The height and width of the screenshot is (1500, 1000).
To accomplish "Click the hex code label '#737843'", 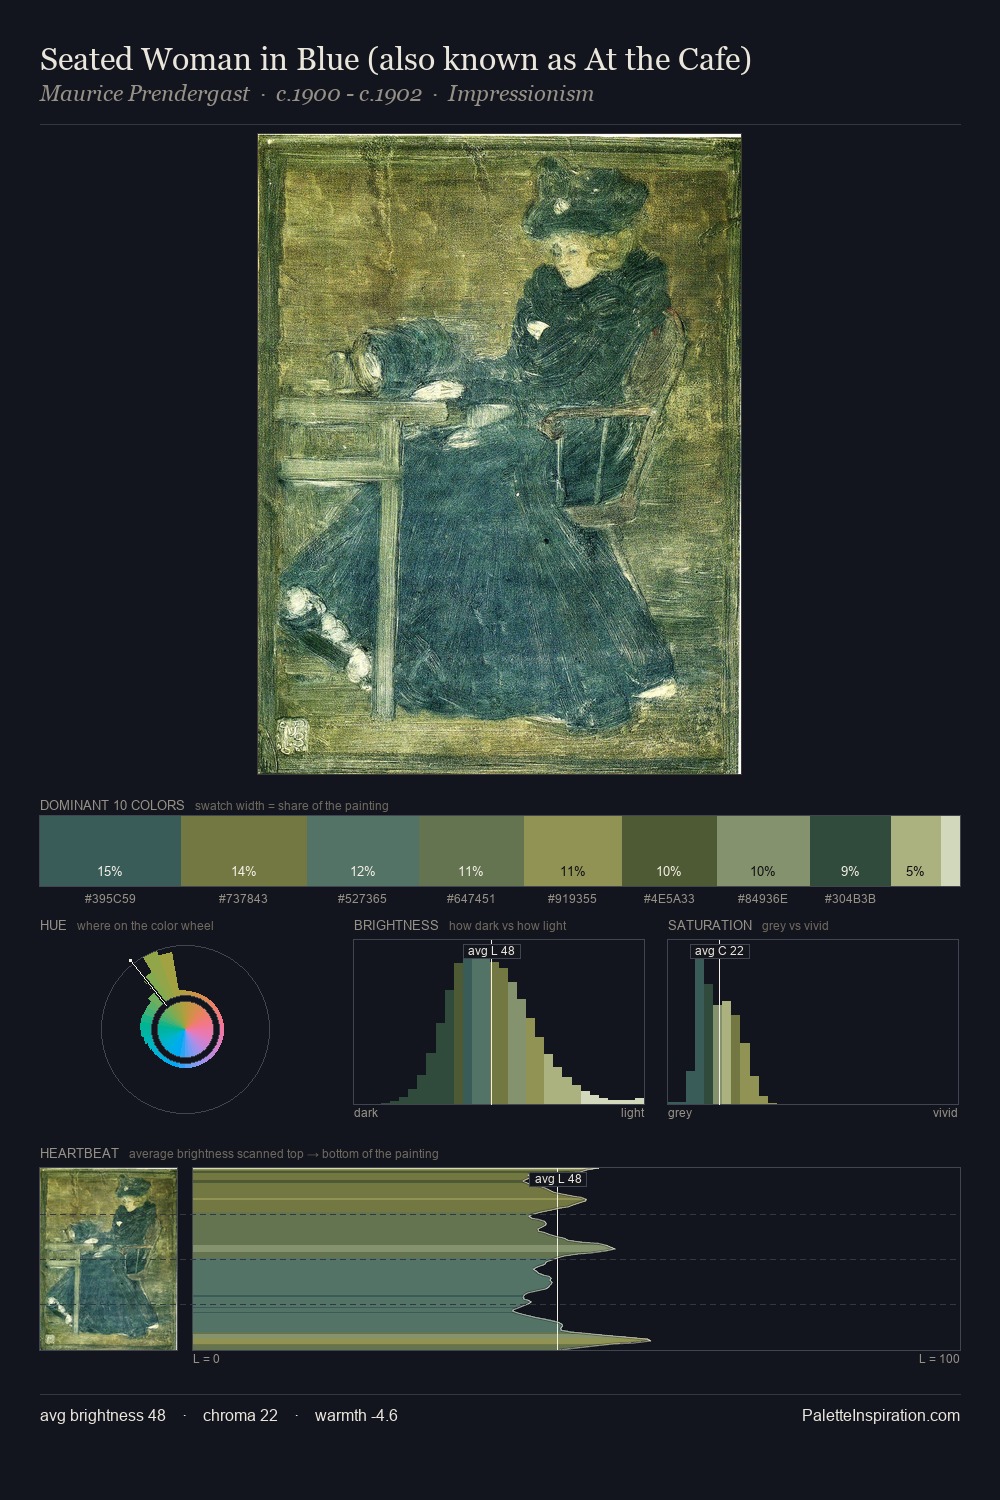I will (x=243, y=899).
